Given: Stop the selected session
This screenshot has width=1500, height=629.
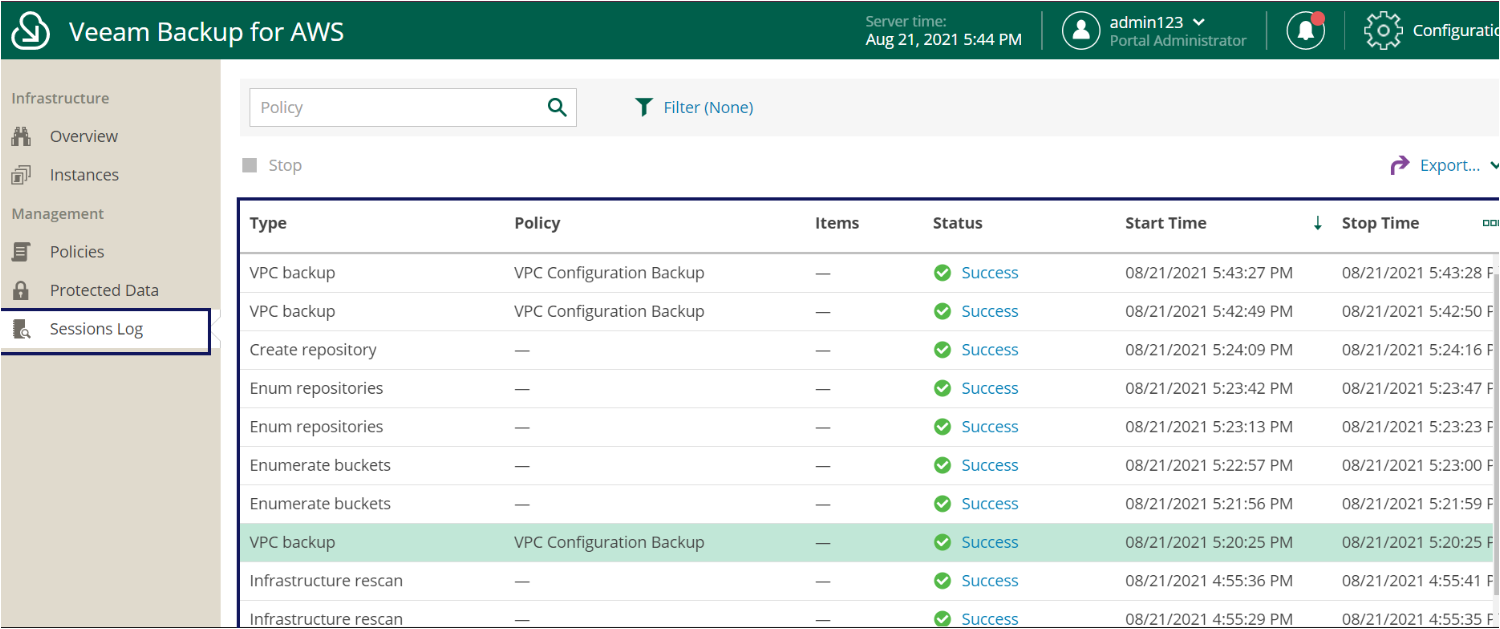Looking at the screenshot, I should coord(272,166).
